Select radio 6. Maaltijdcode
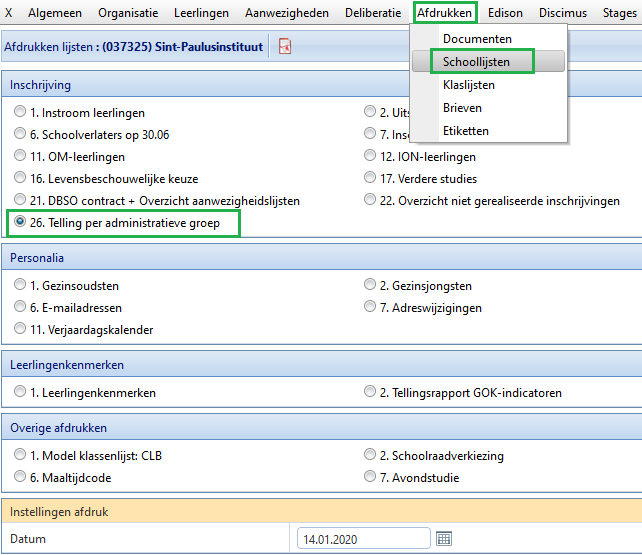Viewport: 642px width, 555px height. click(20, 477)
